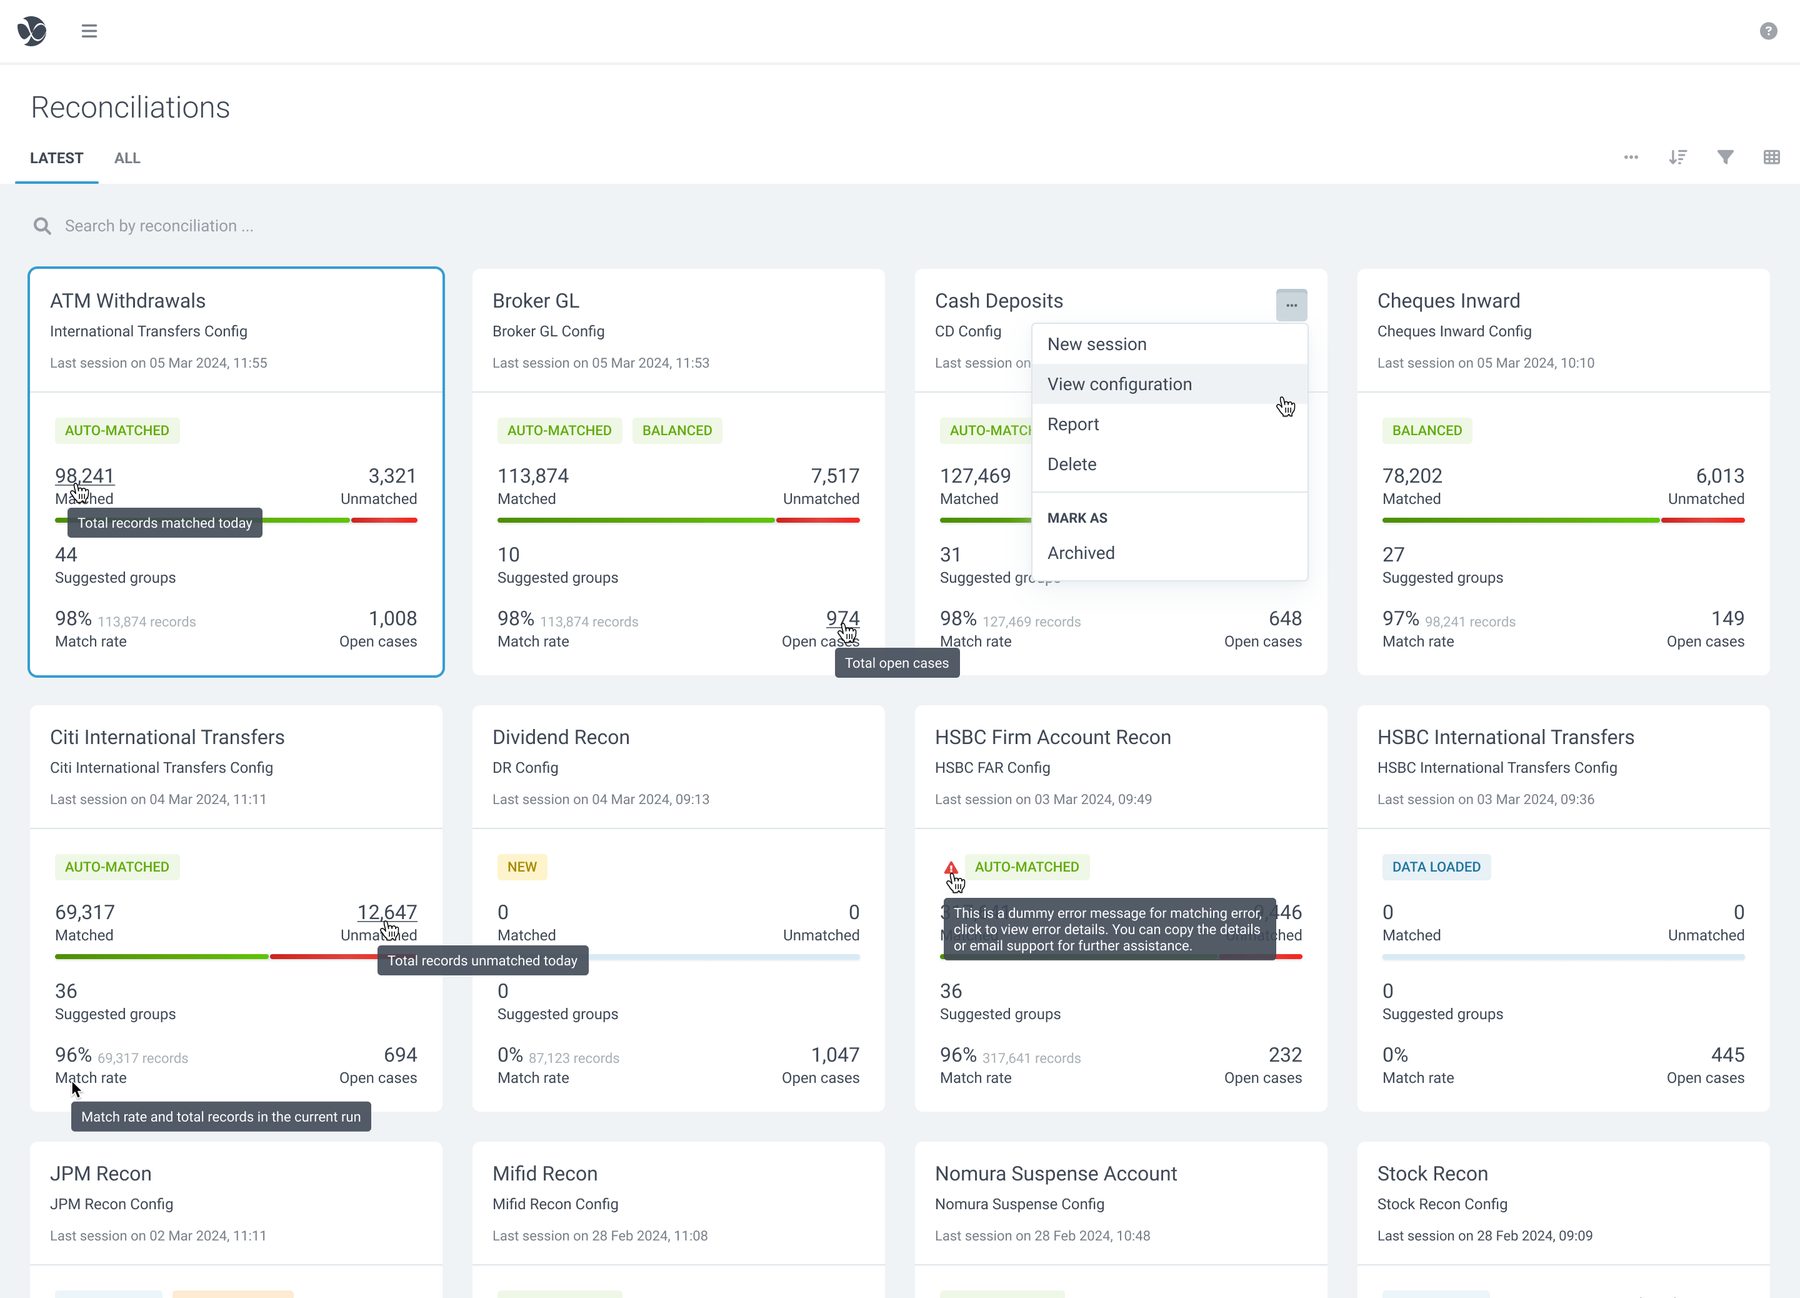1800x1298 pixels.
Task: Click Broker GL matched progress bar
Action: coord(636,520)
